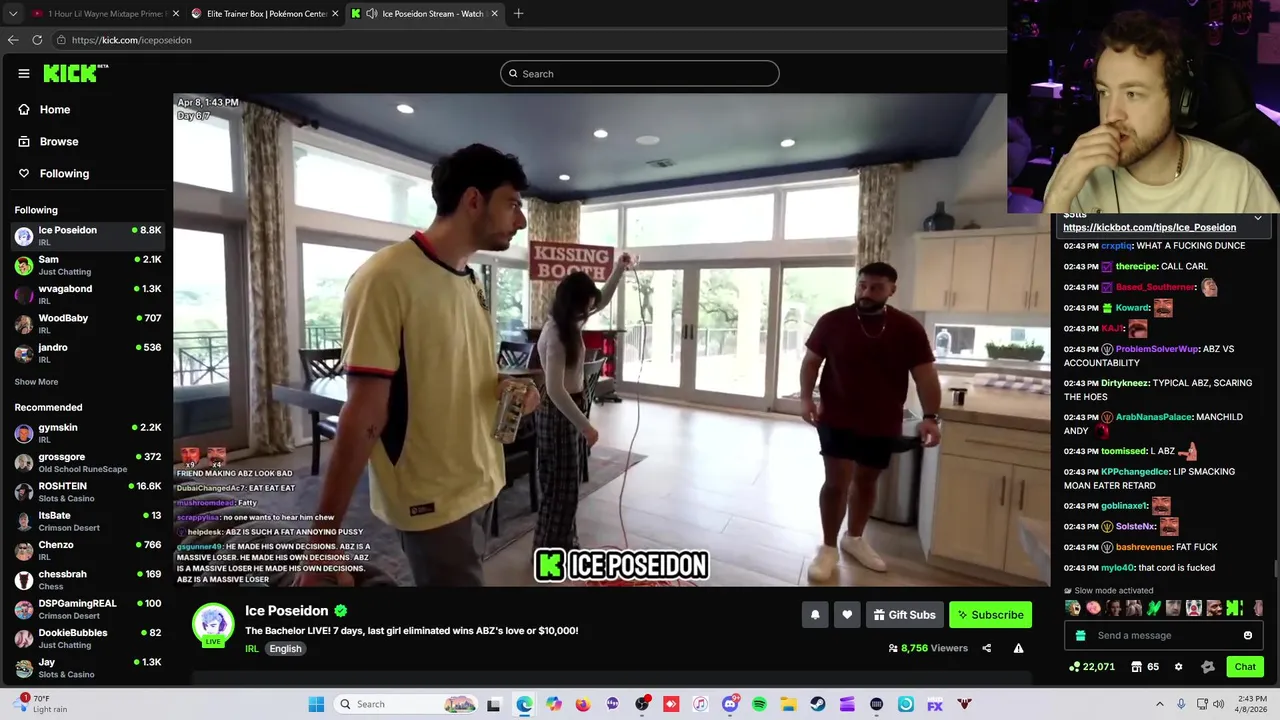The width and height of the screenshot is (1280, 720).
Task: Open Jay Slots & Casino channel
Action: [x=88, y=667]
